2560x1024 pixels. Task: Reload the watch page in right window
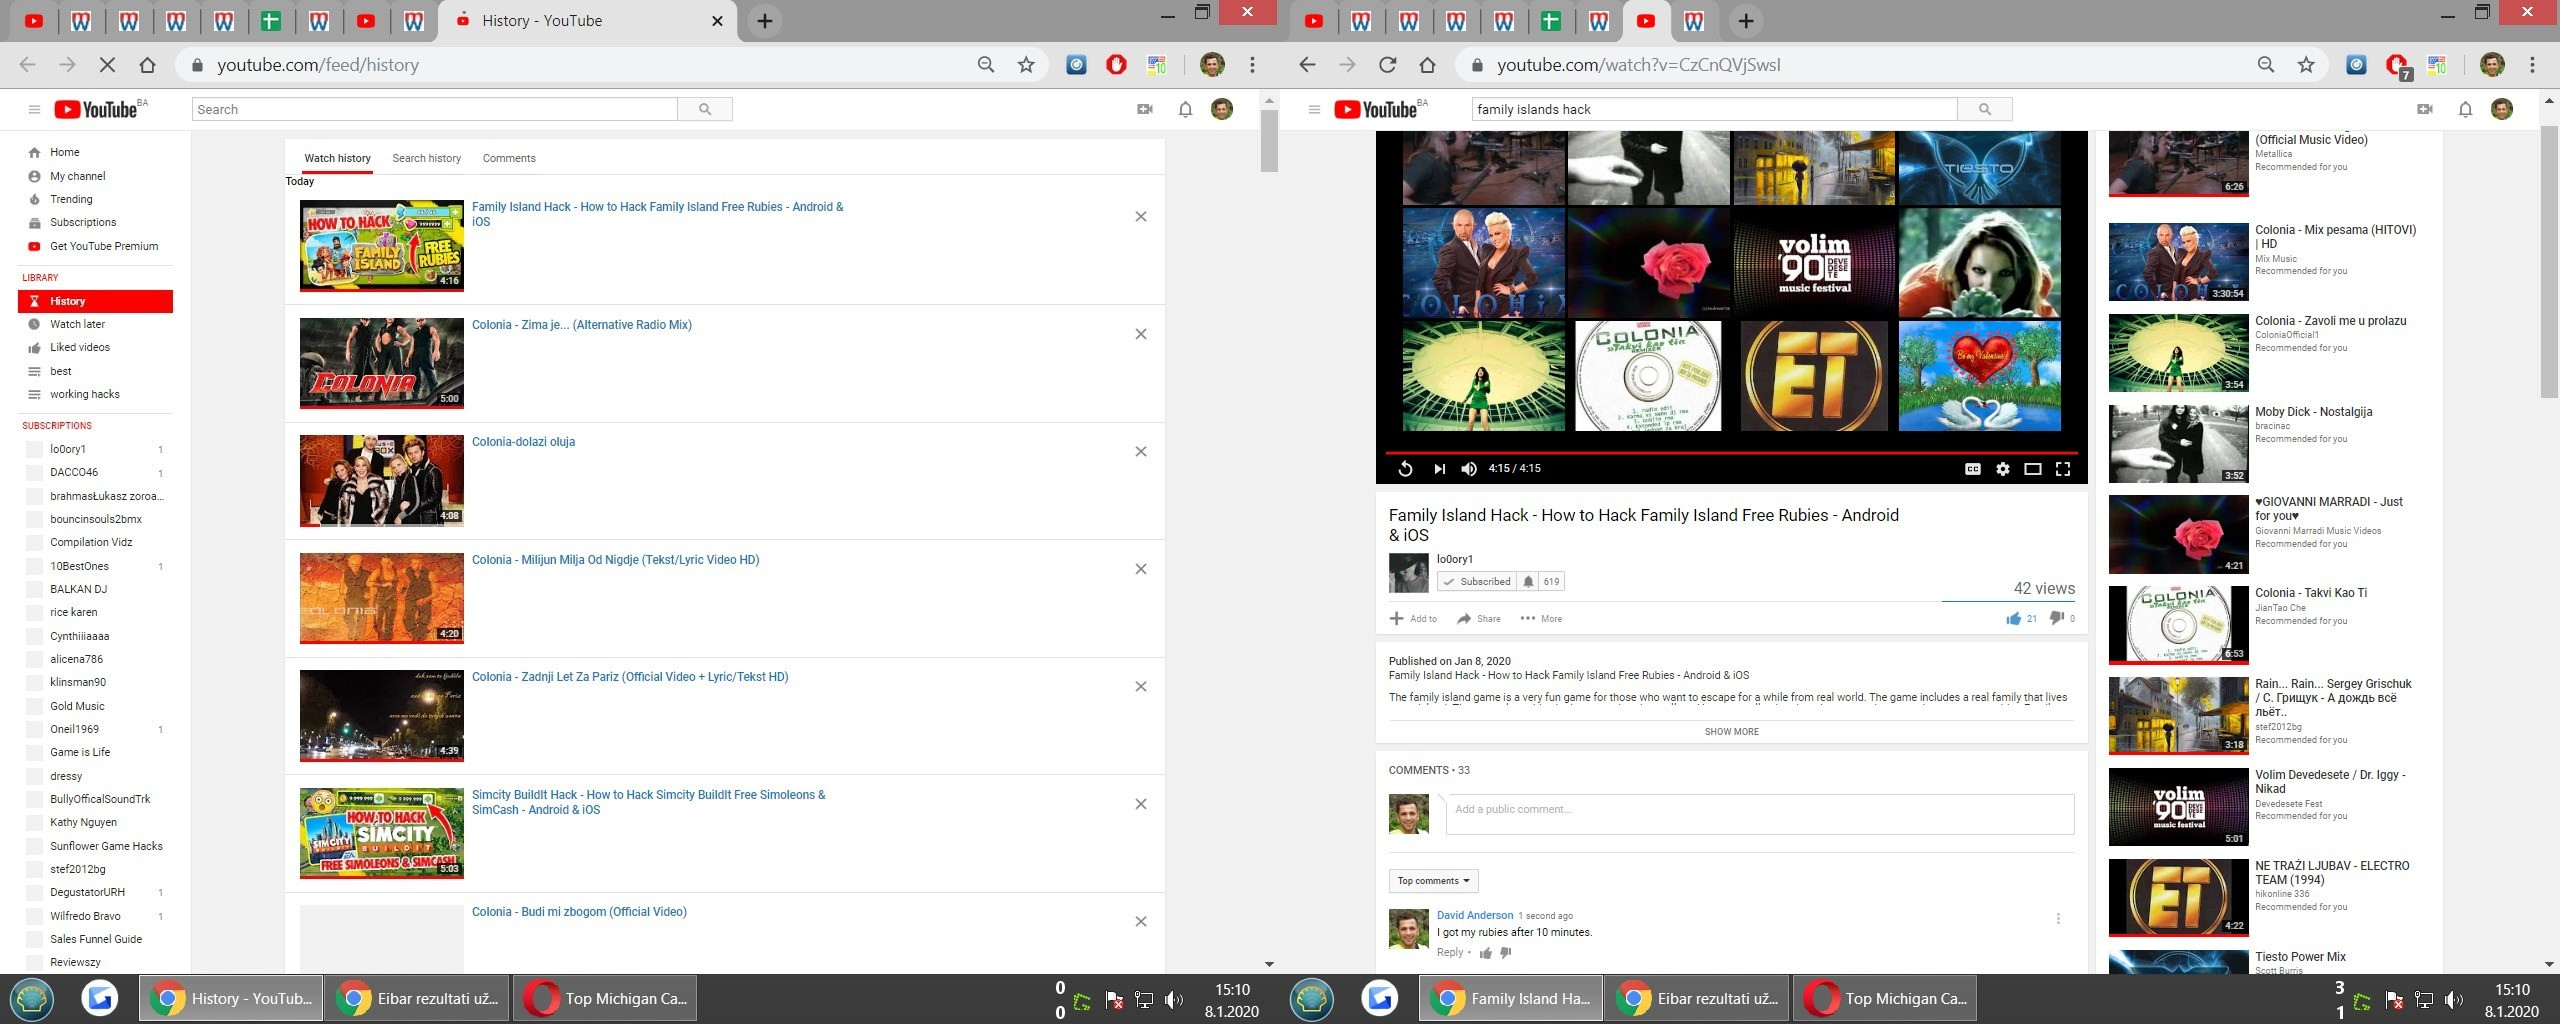click(1387, 65)
